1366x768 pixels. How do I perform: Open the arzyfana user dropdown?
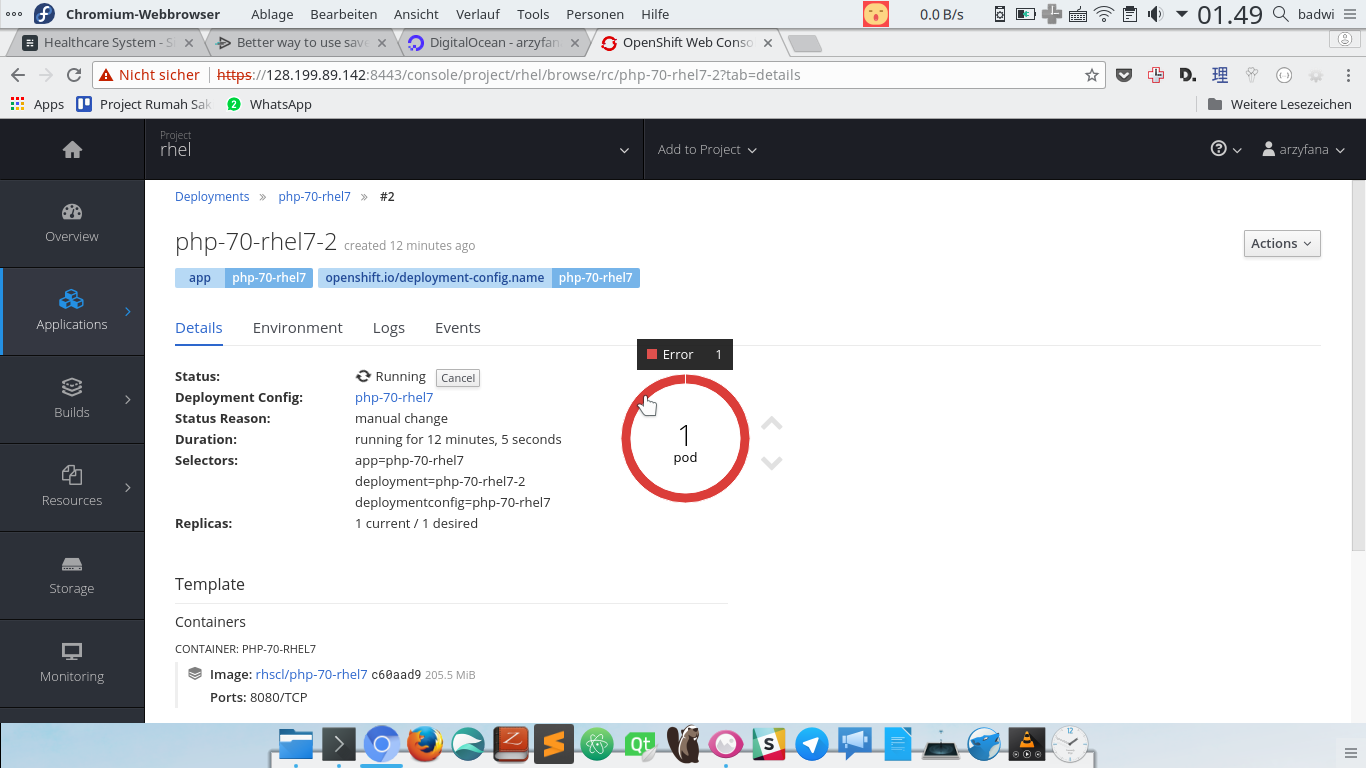pos(1304,150)
